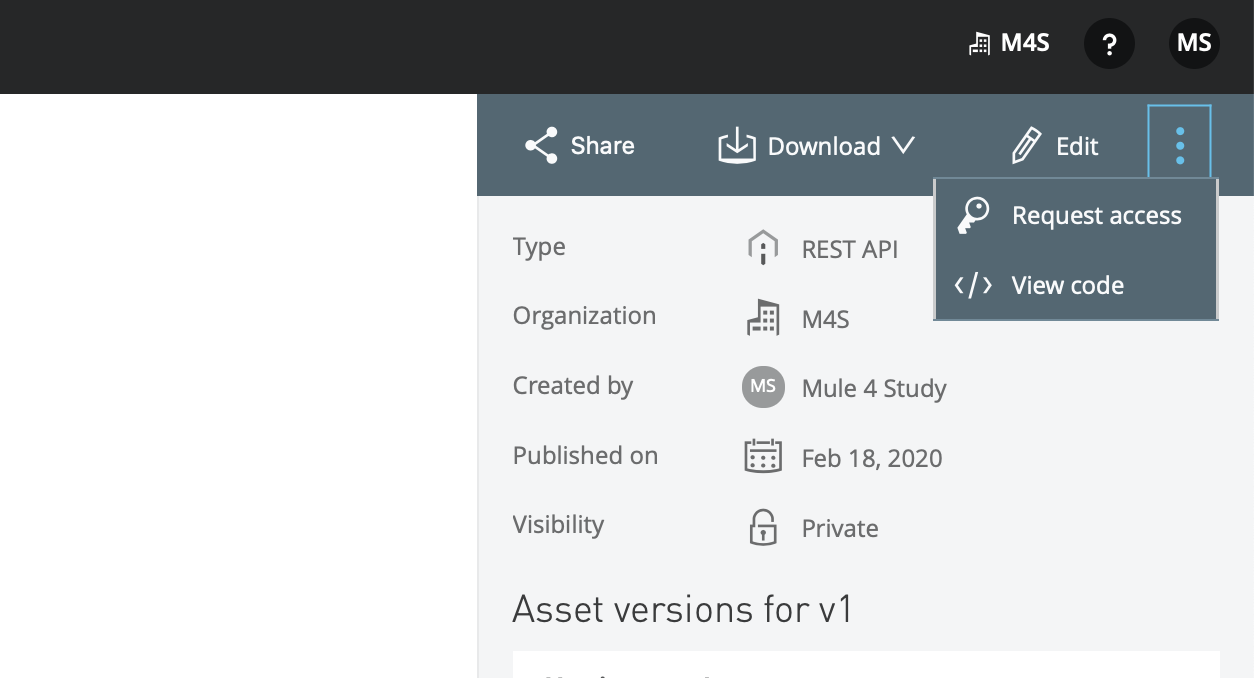Click the code brackets icon

click(x=973, y=286)
